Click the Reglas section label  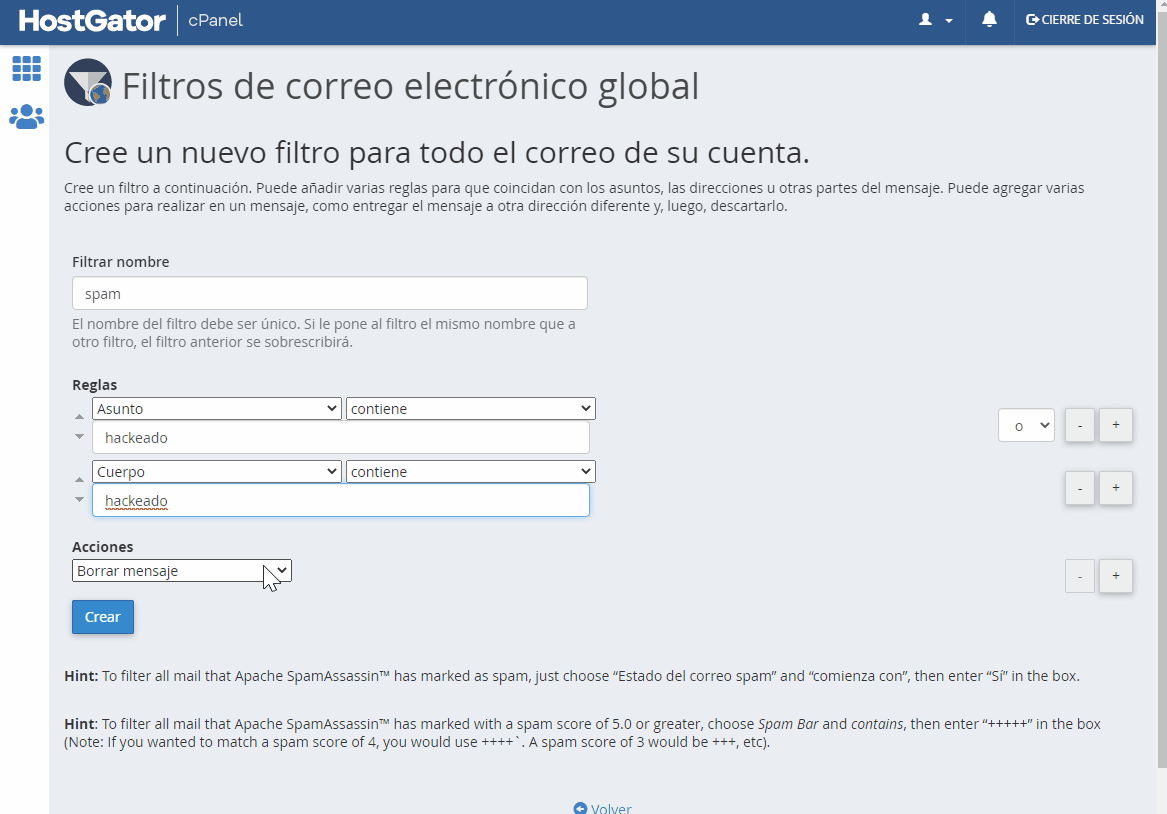coord(95,385)
